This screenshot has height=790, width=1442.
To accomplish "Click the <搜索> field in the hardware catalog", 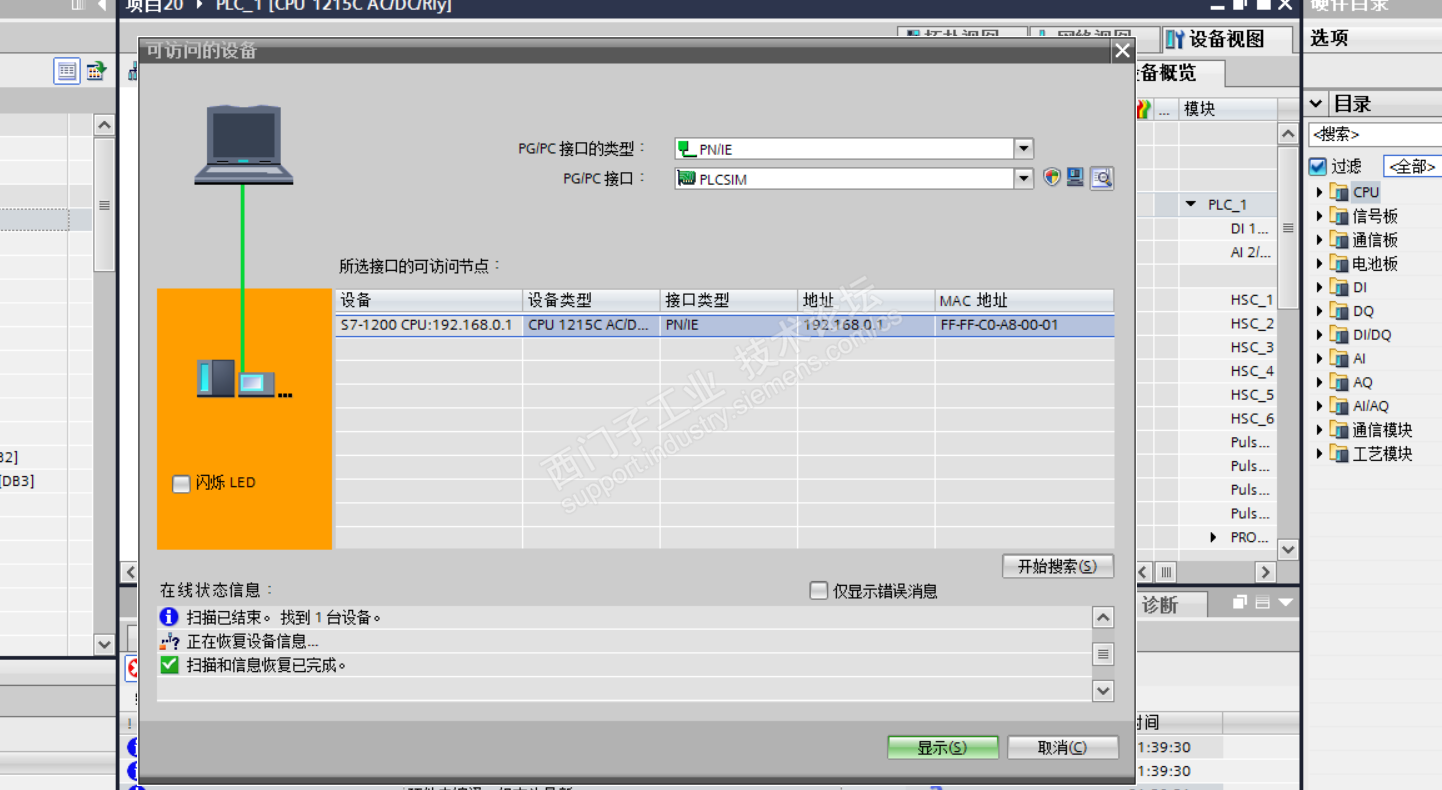I will 1375,134.
